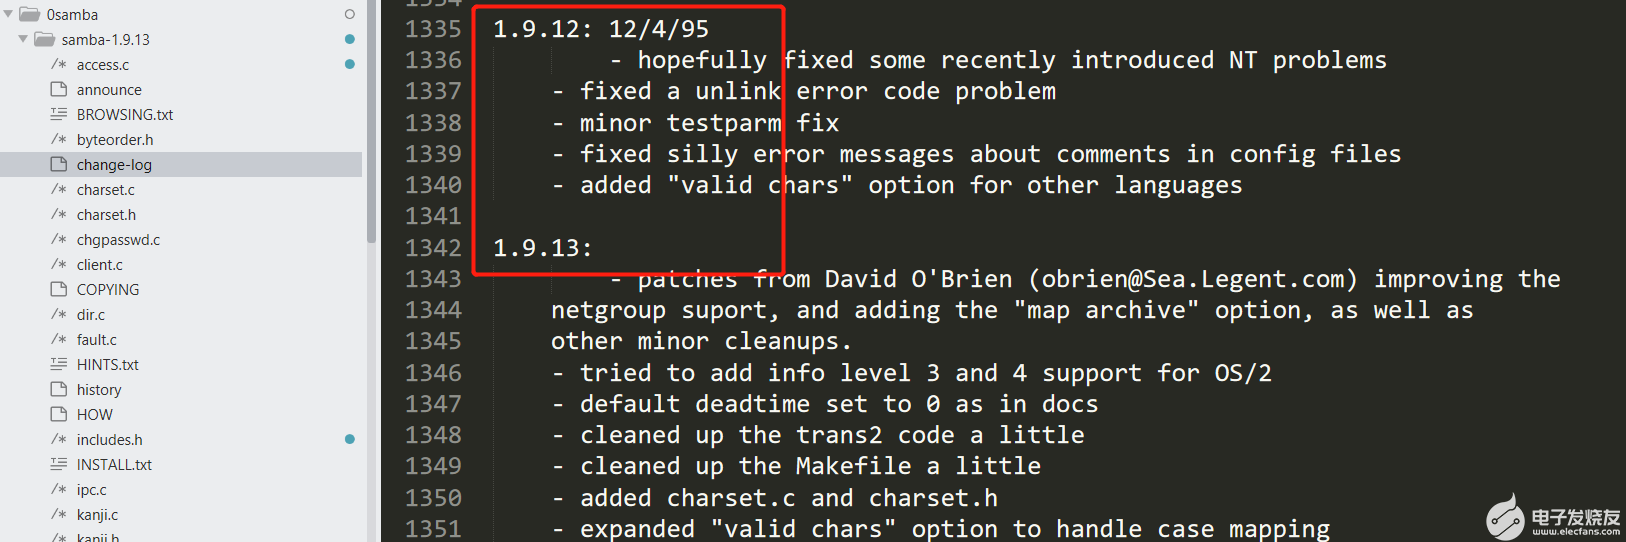Open chgpasswd.c file
This screenshot has height=542, width=1626.
click(x=118, y=240)
